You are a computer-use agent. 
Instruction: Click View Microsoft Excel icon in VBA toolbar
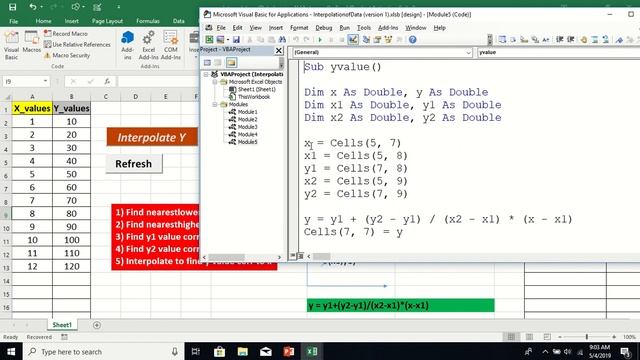[x=209, y=40]
